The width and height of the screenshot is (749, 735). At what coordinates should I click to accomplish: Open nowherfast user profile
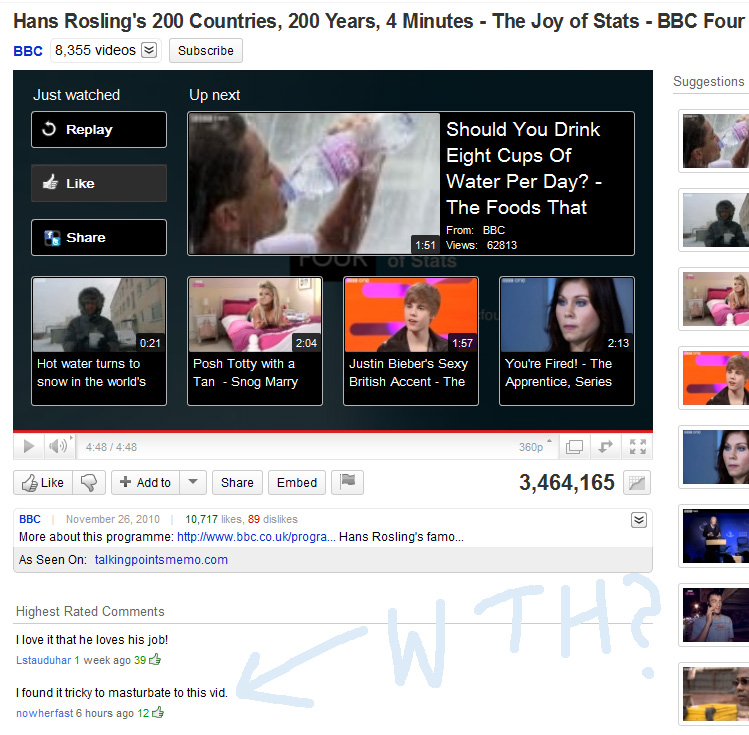point(44,713)
